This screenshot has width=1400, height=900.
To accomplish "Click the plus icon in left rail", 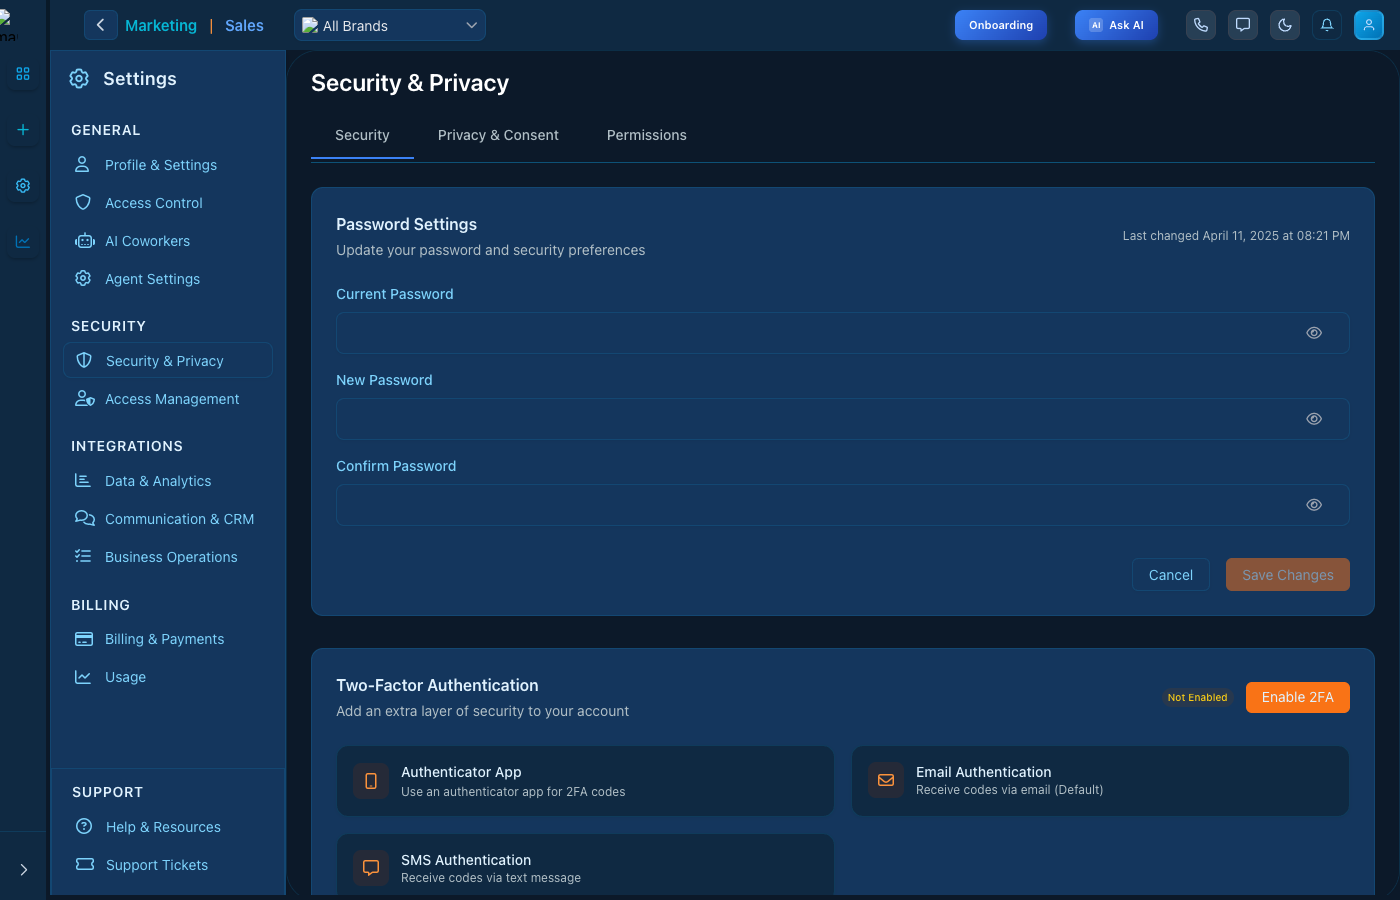I will 23,130.
